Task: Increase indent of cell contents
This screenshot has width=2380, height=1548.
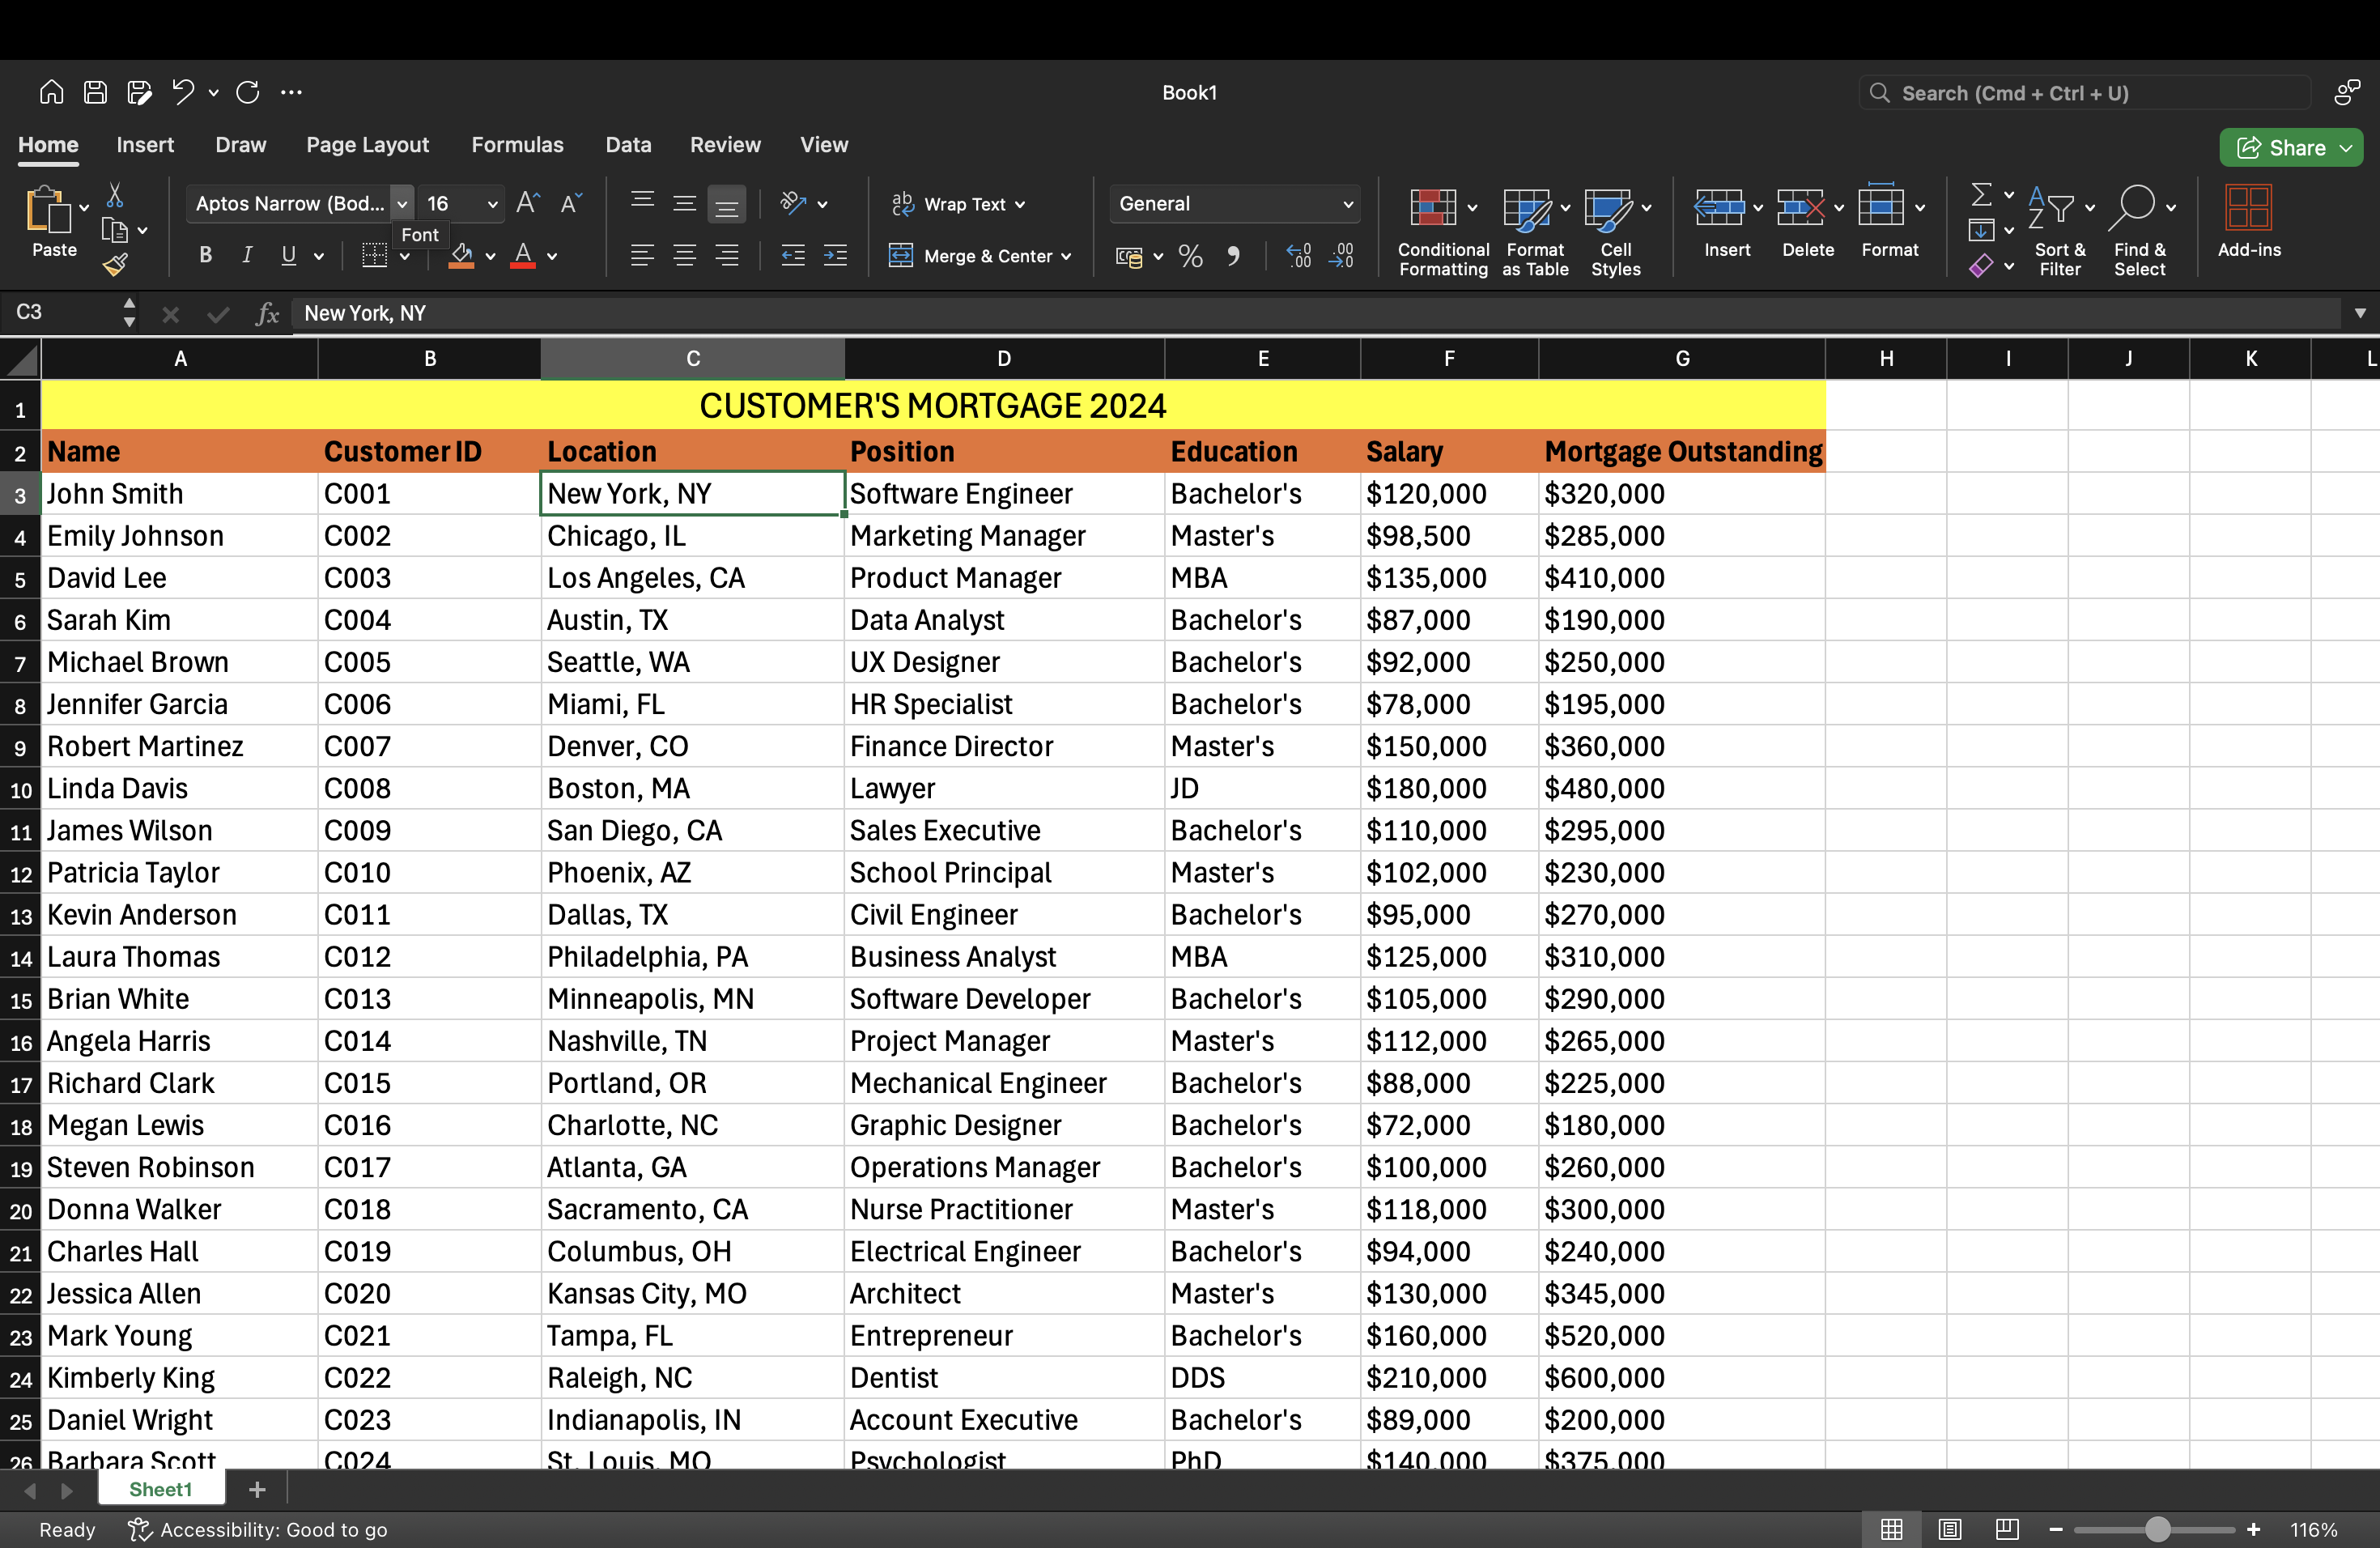Action: 835,256
